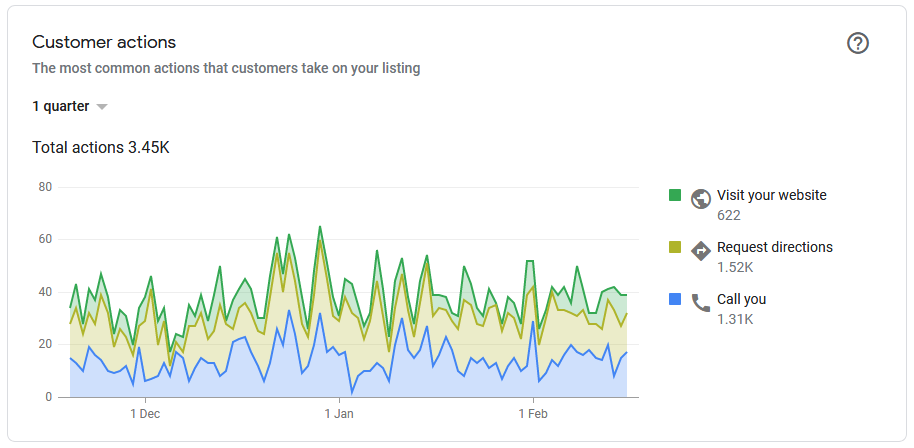Click the 1.31K calls count
The width and height of the screenshot is (914, 448).
click(x=735, y=319)
